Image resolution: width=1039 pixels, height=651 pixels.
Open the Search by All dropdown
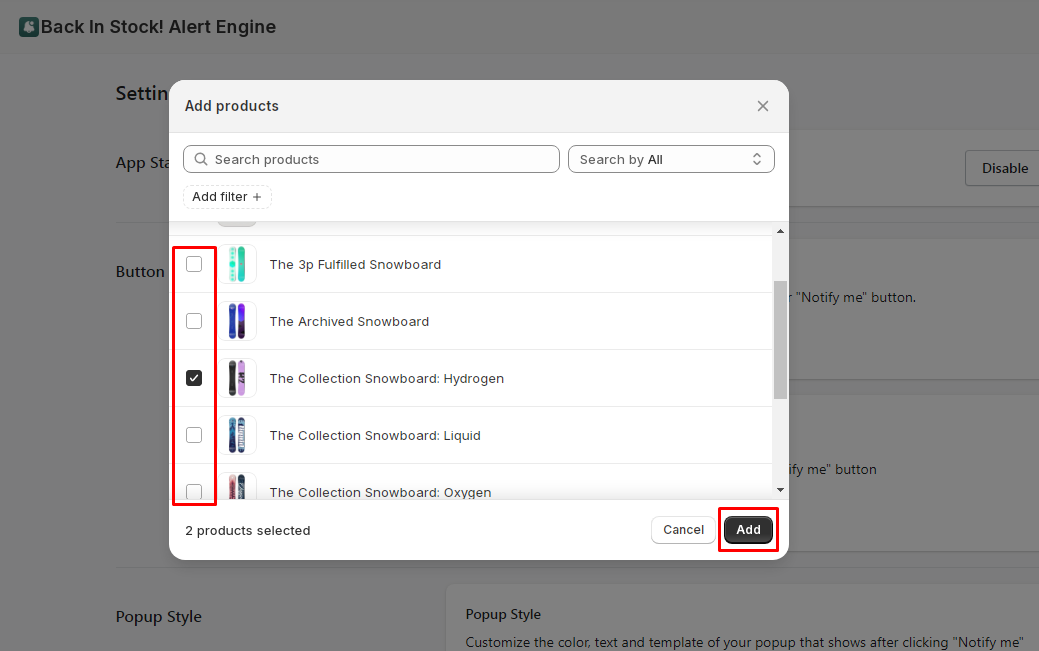[671, 159]
